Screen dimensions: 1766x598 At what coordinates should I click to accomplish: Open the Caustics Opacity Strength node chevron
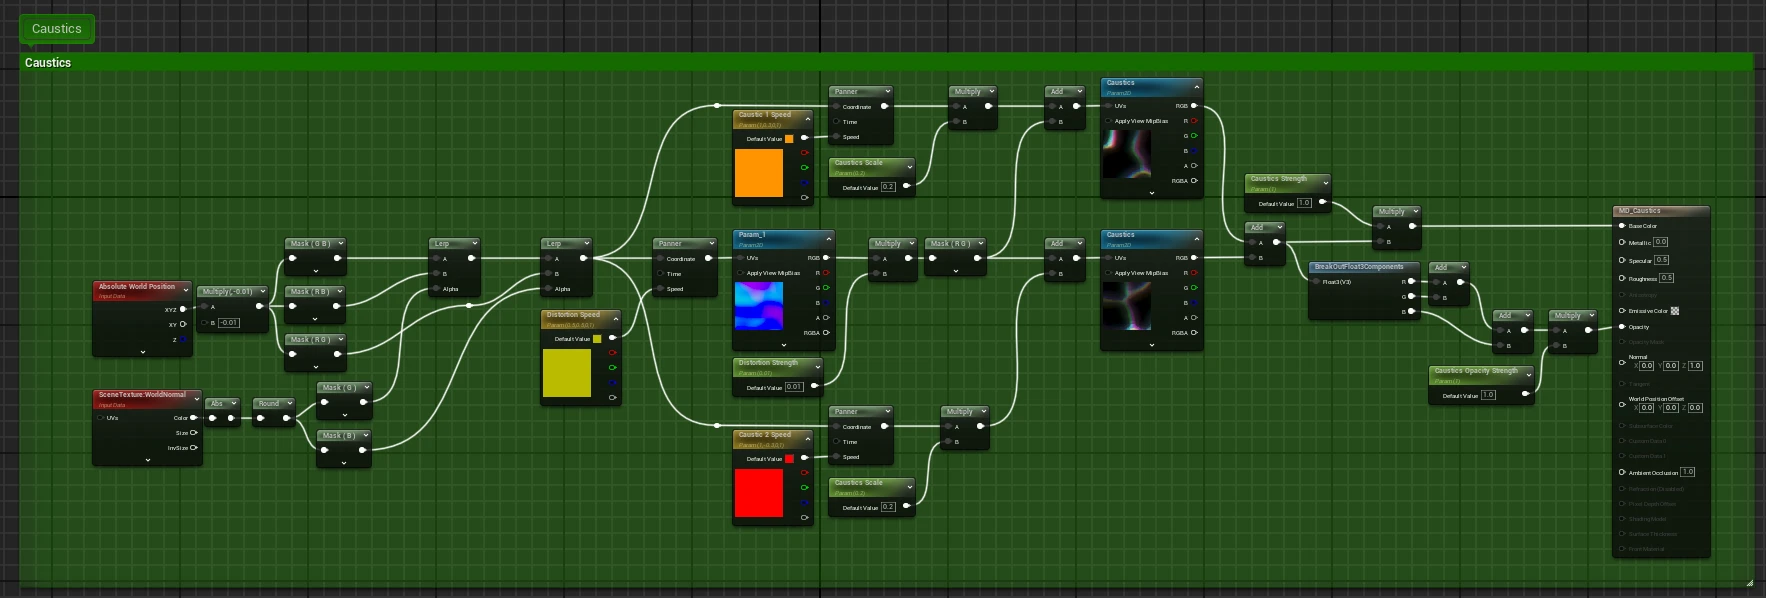(1529, 373)
